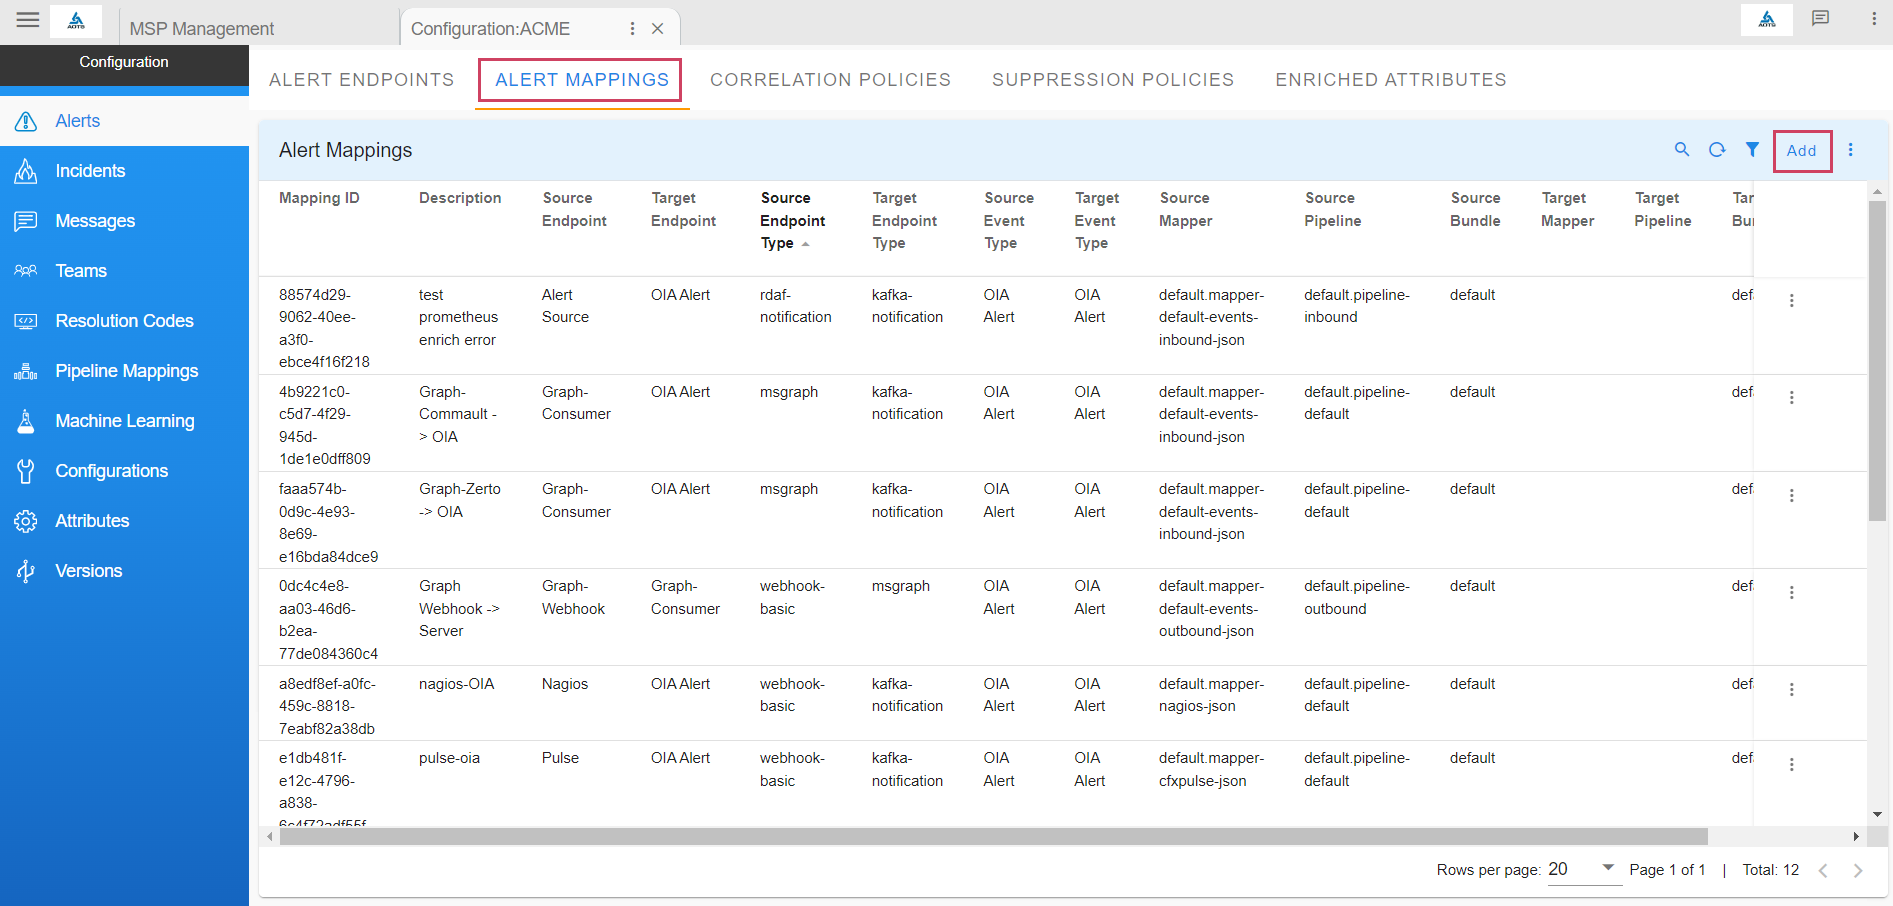Open the filter icon in Alert Mappings
The width and height of the screenshot is (1893, 906).
coord(1752,150)
